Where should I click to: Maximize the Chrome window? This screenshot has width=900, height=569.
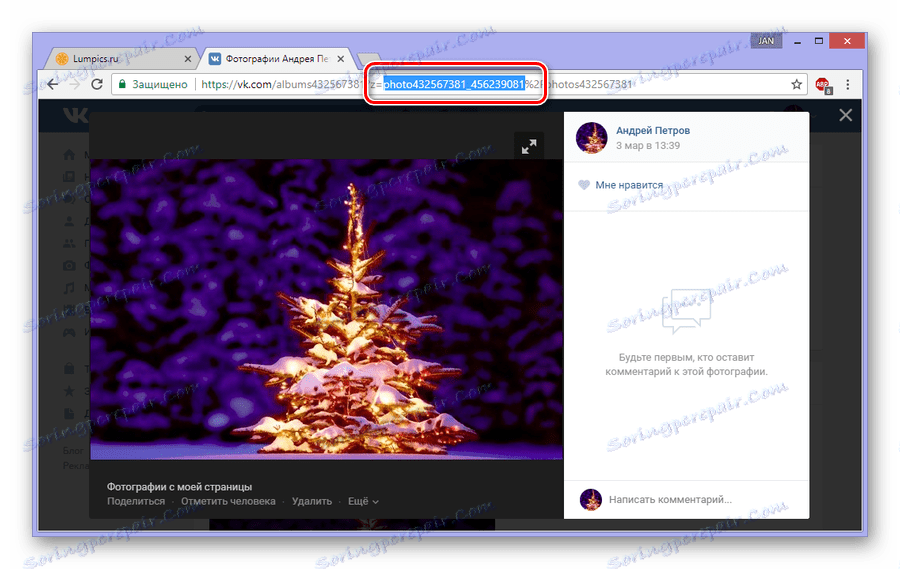pos(819,41)
